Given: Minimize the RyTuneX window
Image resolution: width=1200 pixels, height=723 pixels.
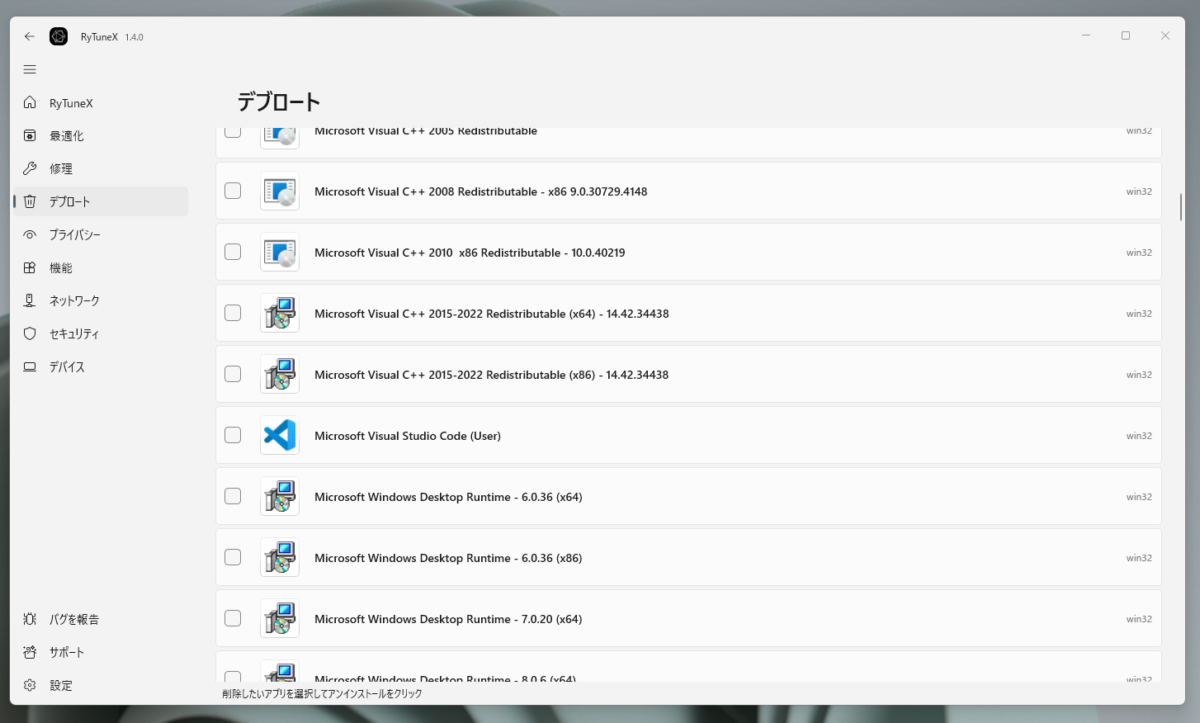Looking at the screenshot, I should [1086, 36].
